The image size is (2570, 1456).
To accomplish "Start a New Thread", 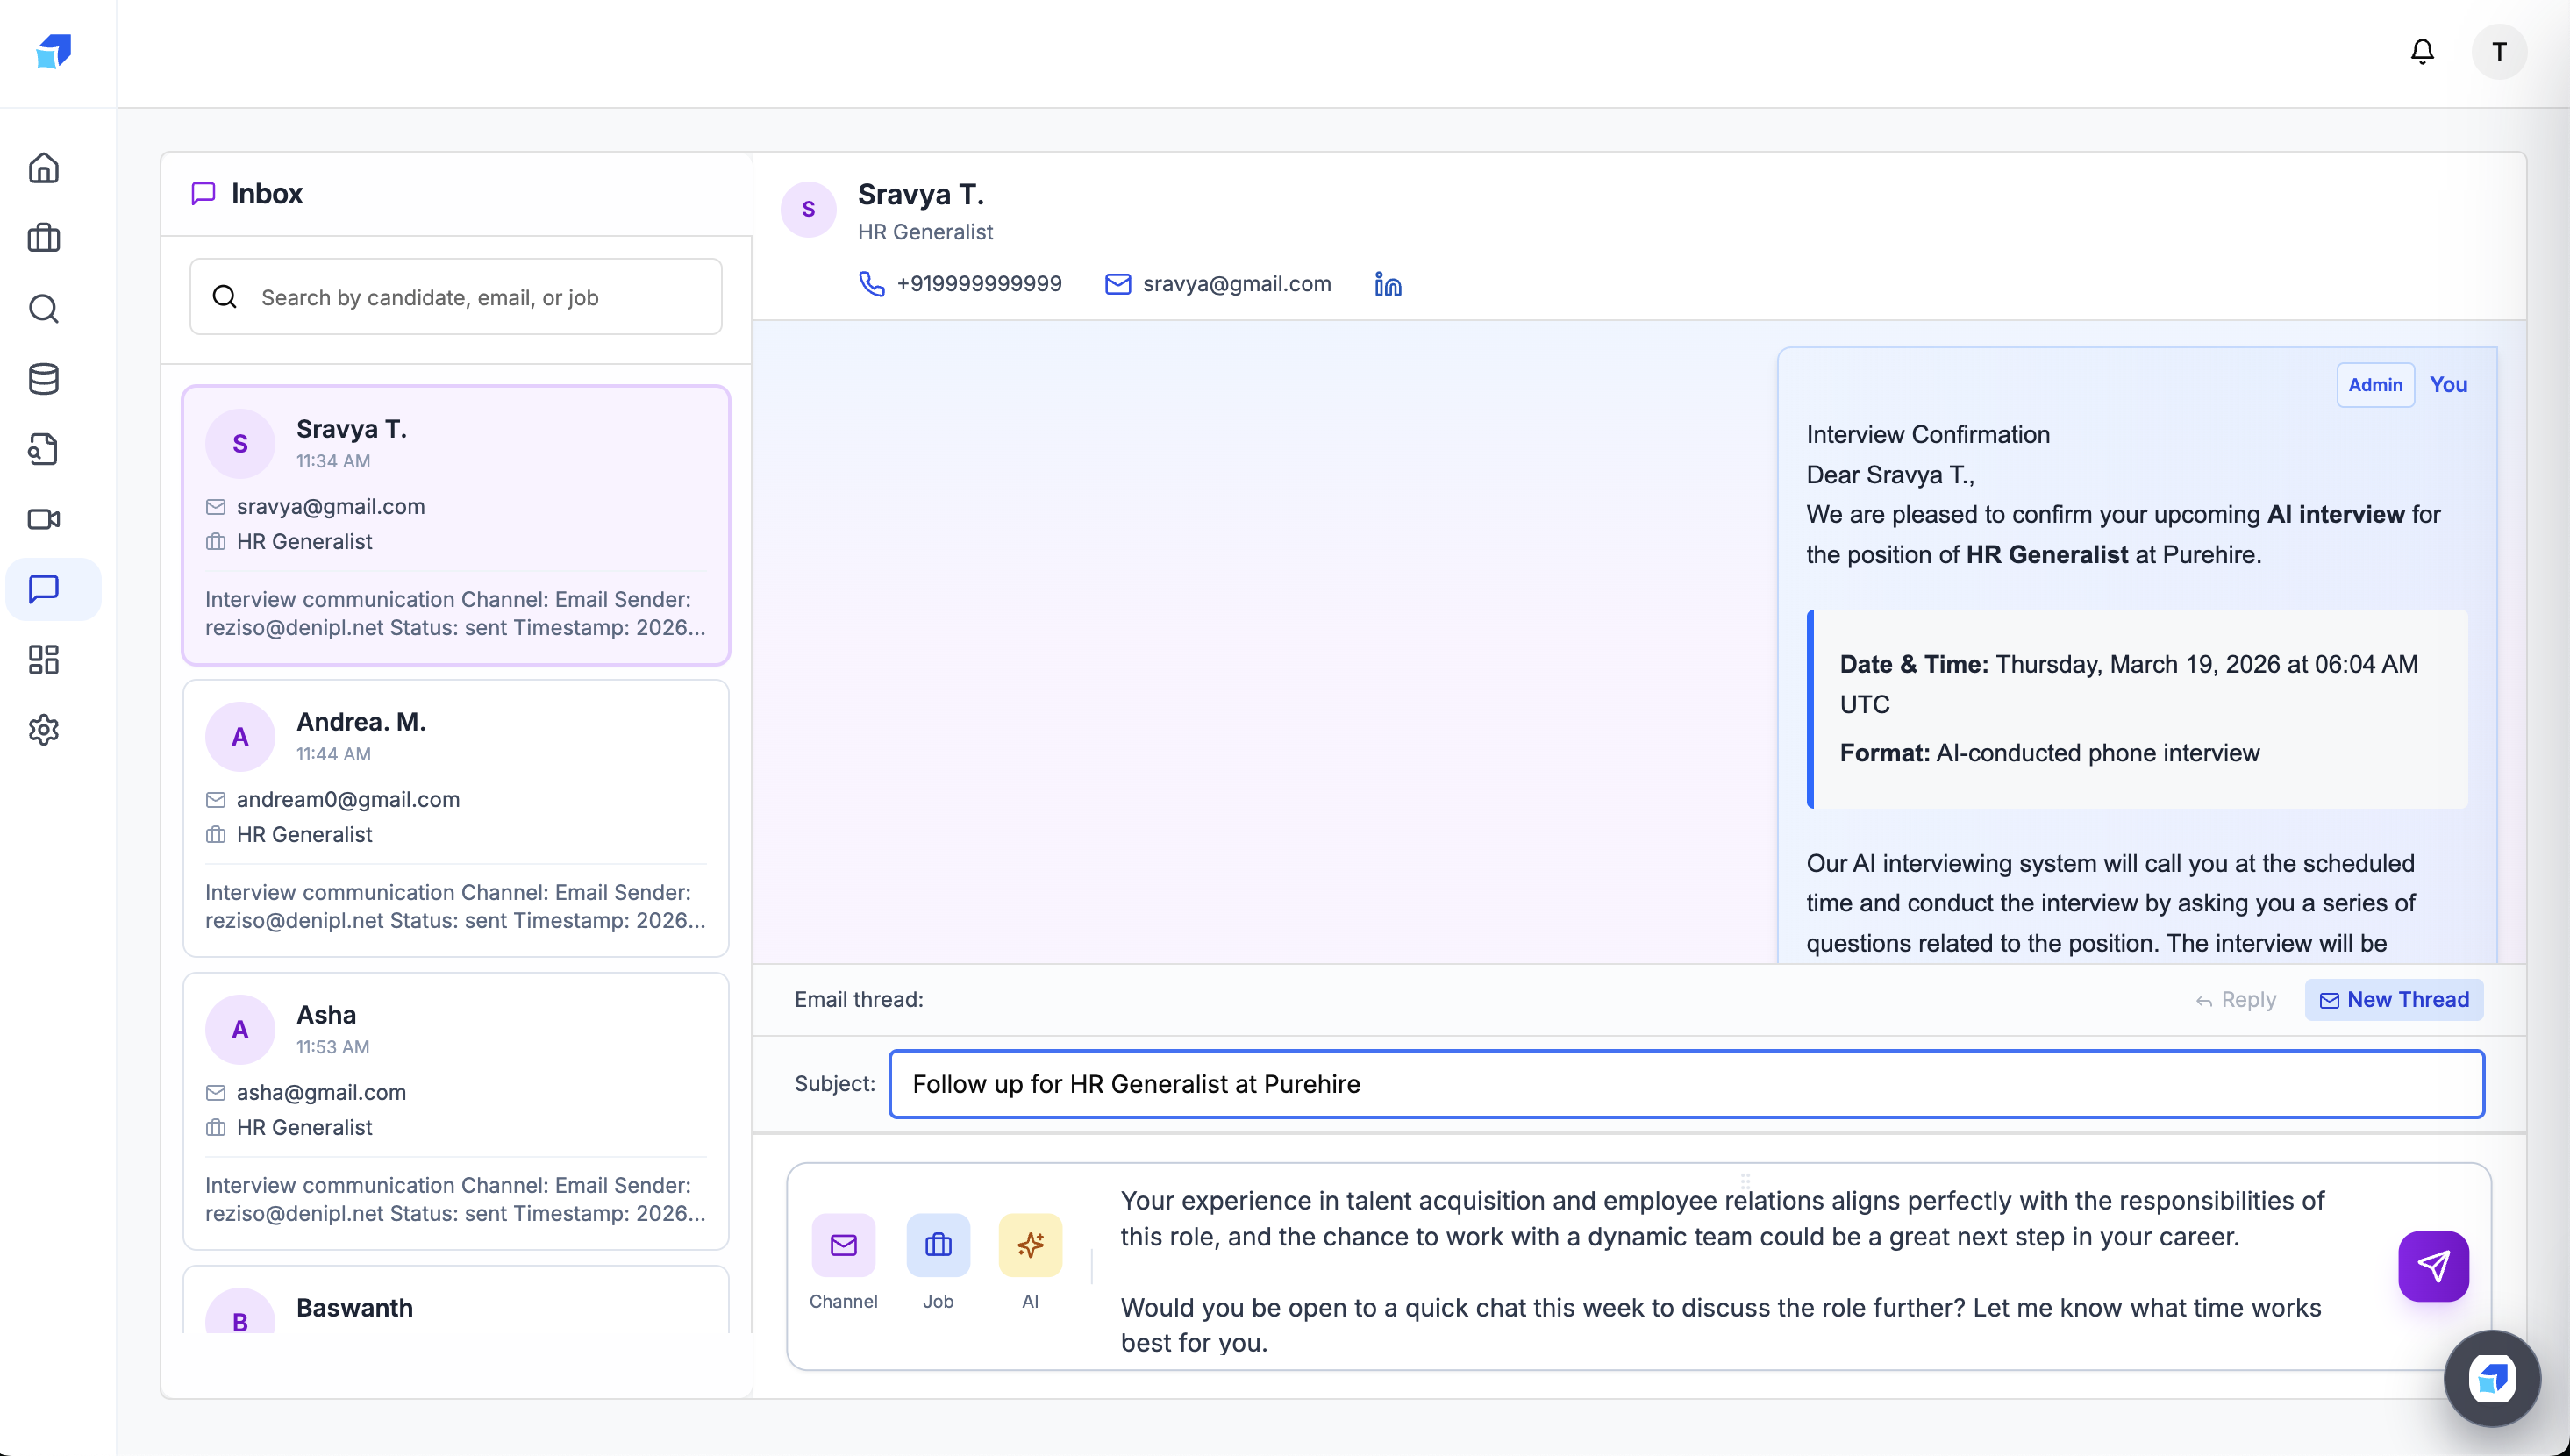I will pyautogui.click(x=2393, y=999).
